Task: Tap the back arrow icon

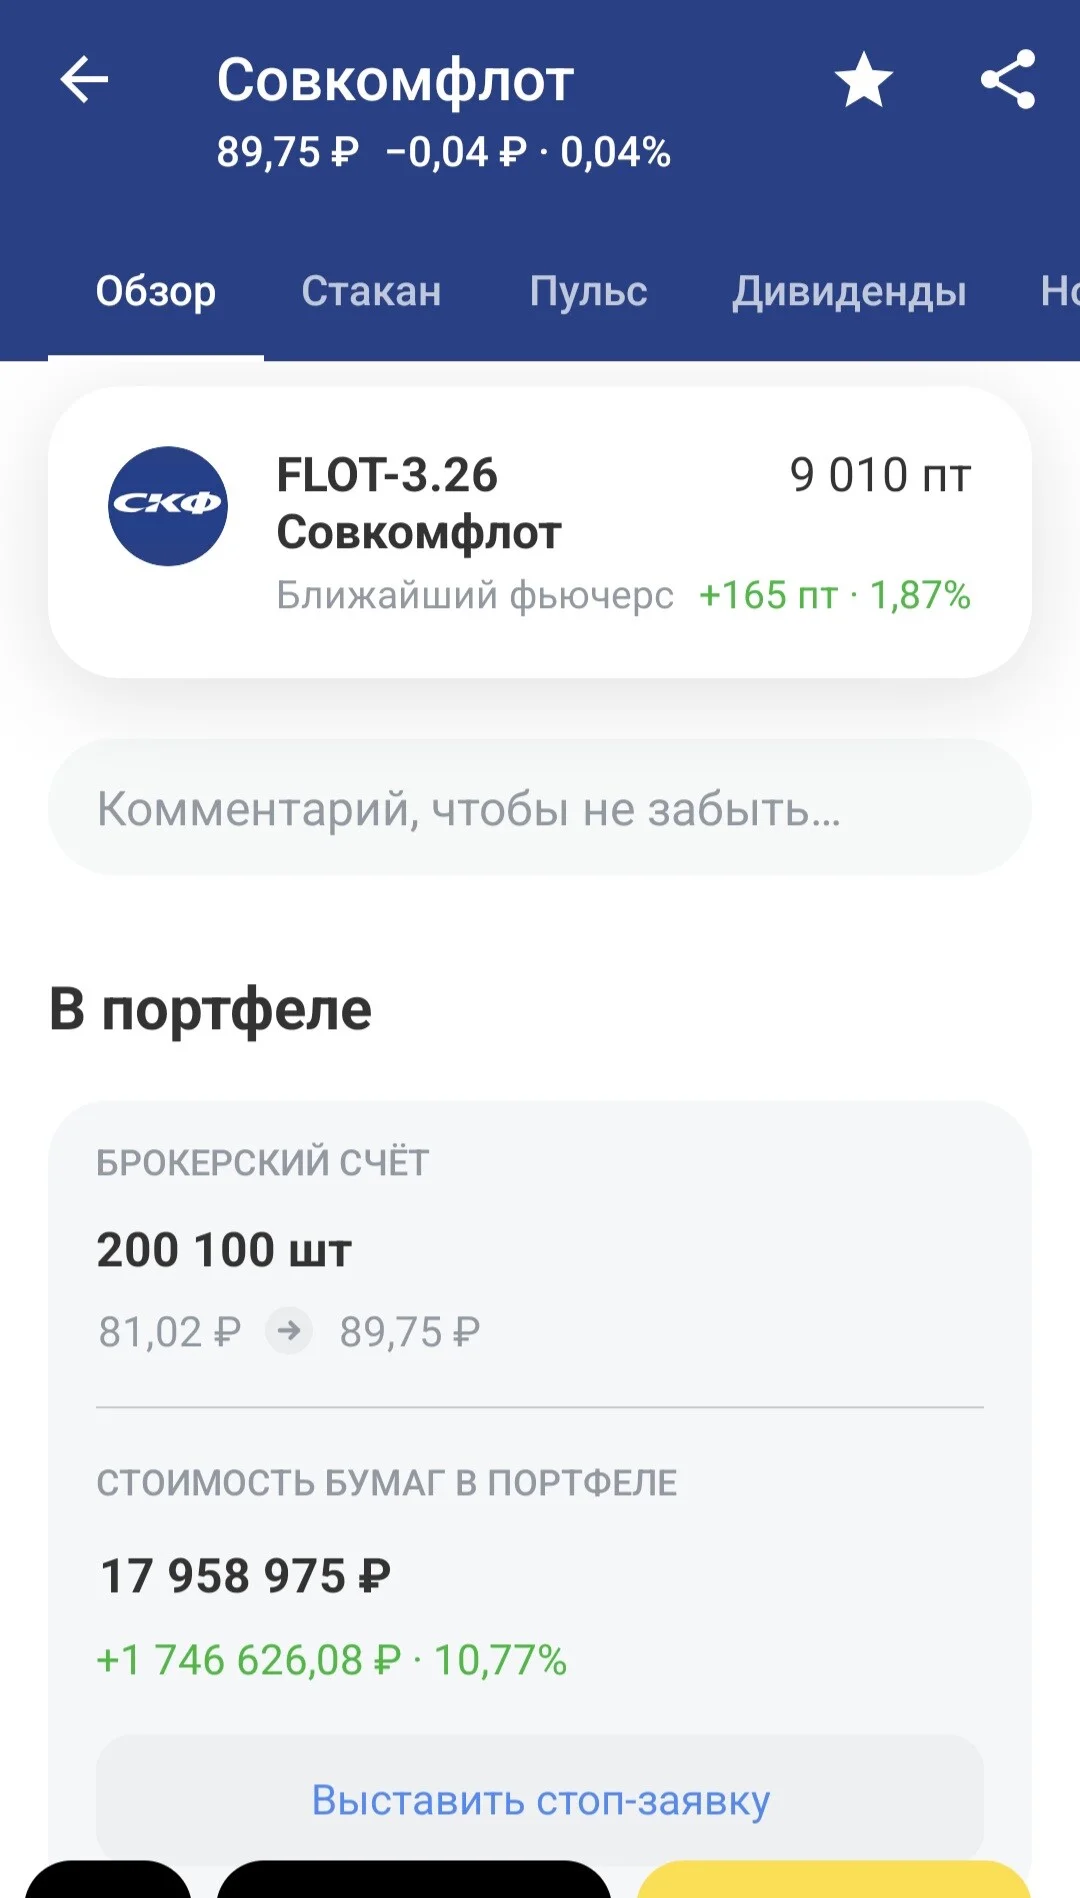Action: tap(84, 80)
